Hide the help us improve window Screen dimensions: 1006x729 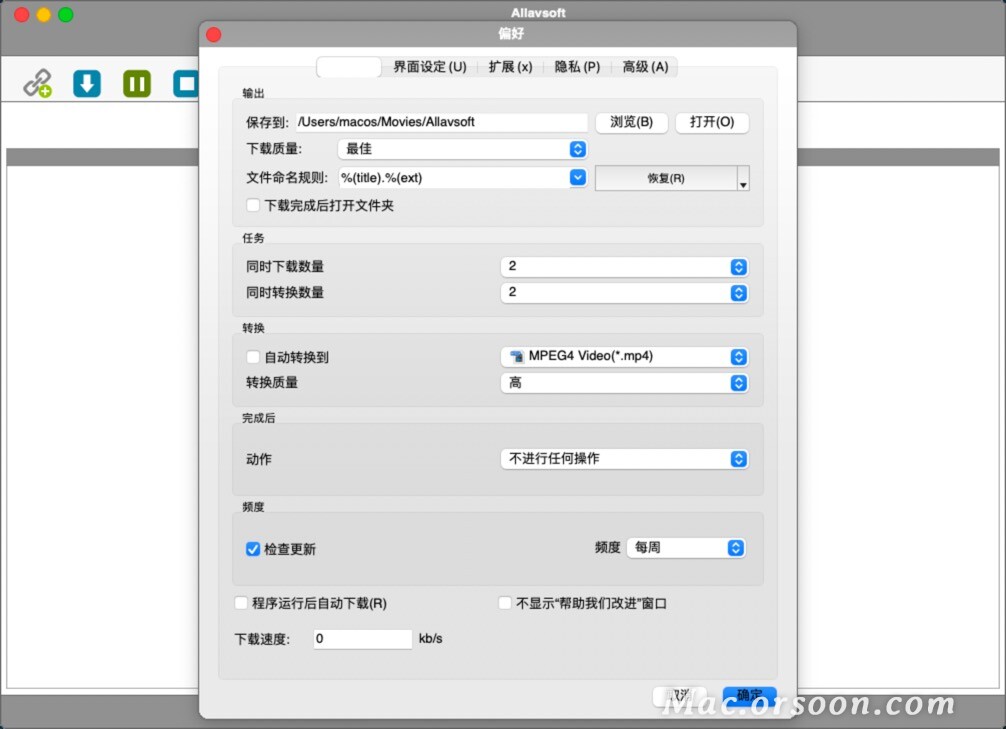(x=505, y=603)
